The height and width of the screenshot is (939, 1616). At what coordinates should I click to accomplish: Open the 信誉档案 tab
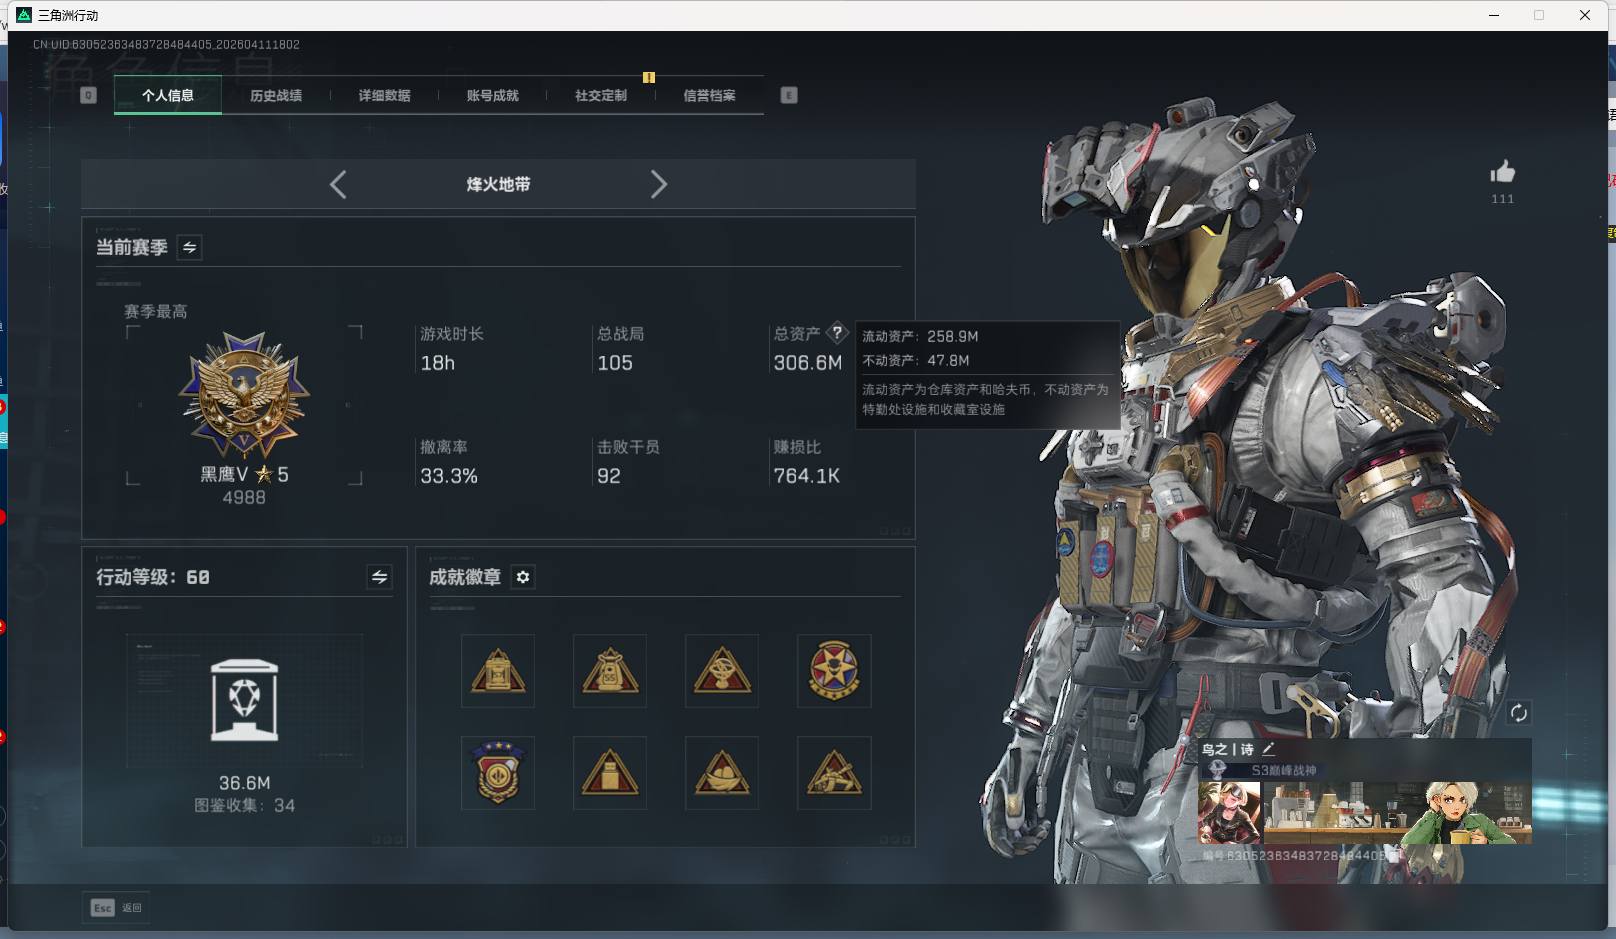709,96
